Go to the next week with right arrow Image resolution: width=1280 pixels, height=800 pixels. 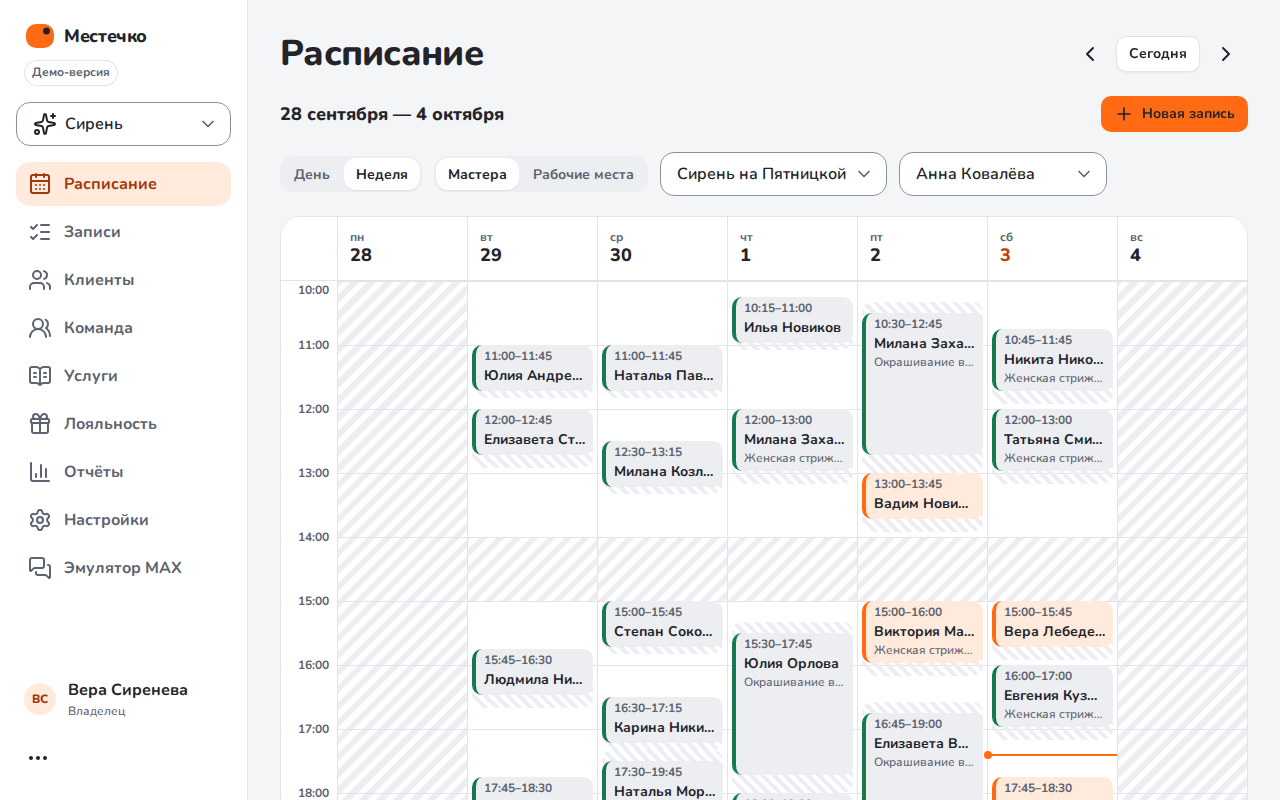(x=1226, y=54)
